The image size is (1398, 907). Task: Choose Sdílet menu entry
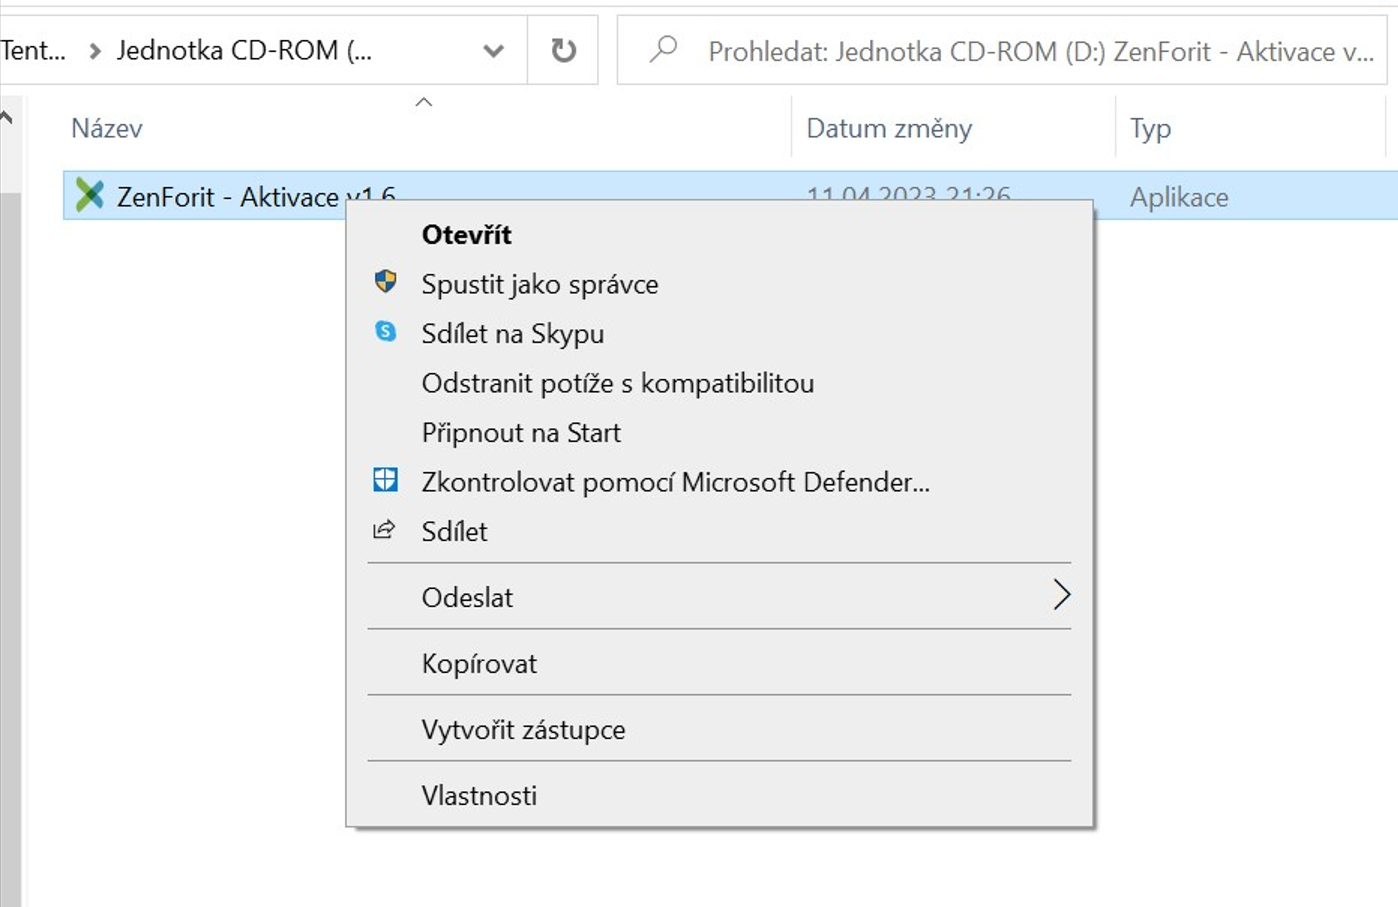[x=720, y=531]
